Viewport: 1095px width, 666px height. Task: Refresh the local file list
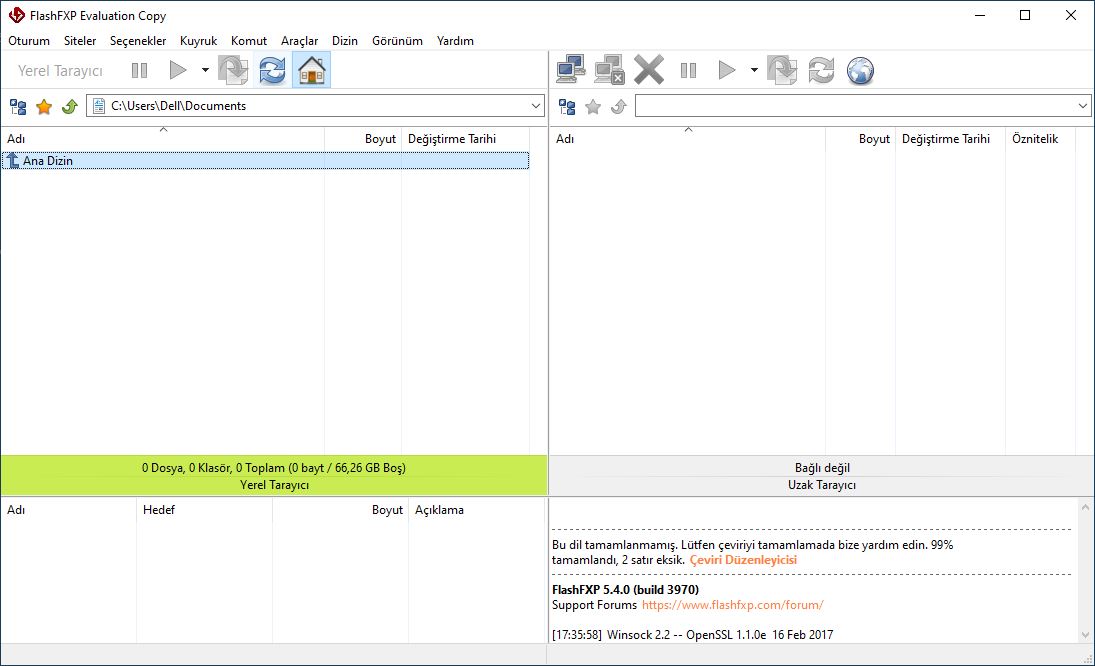[272, 70]
